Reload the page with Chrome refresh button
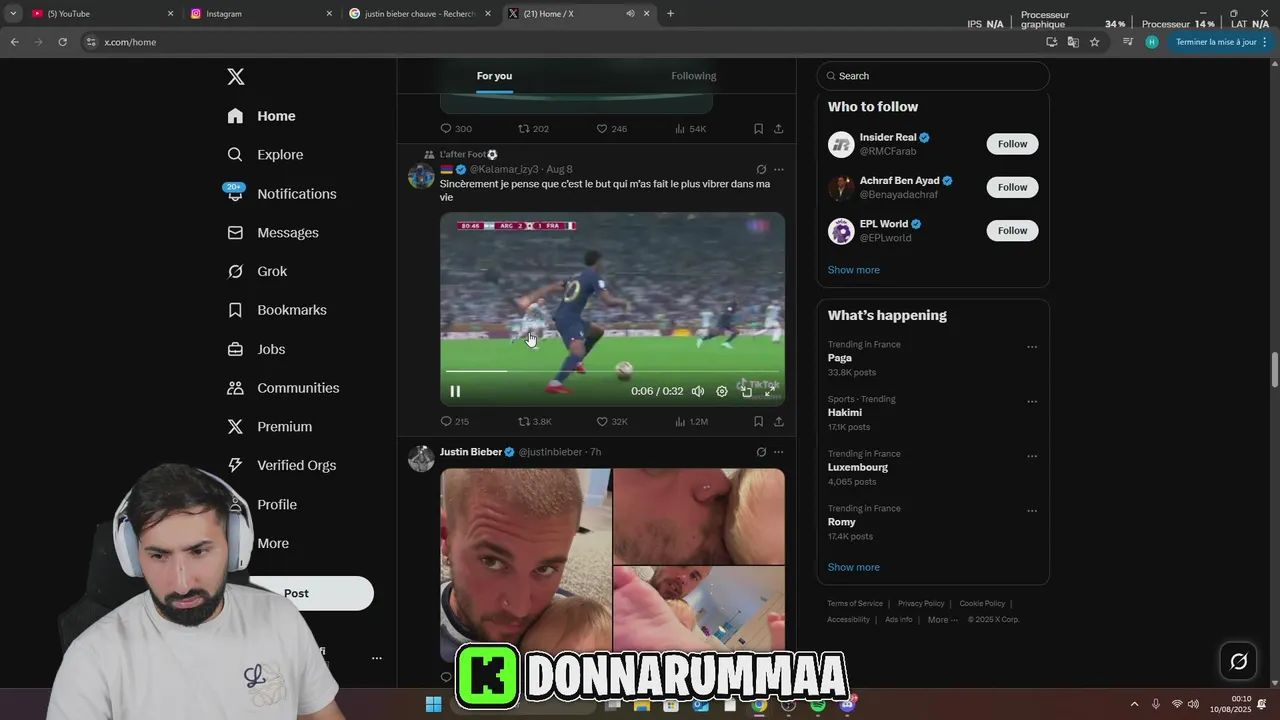1280x720 pixels. click(62, 42)
